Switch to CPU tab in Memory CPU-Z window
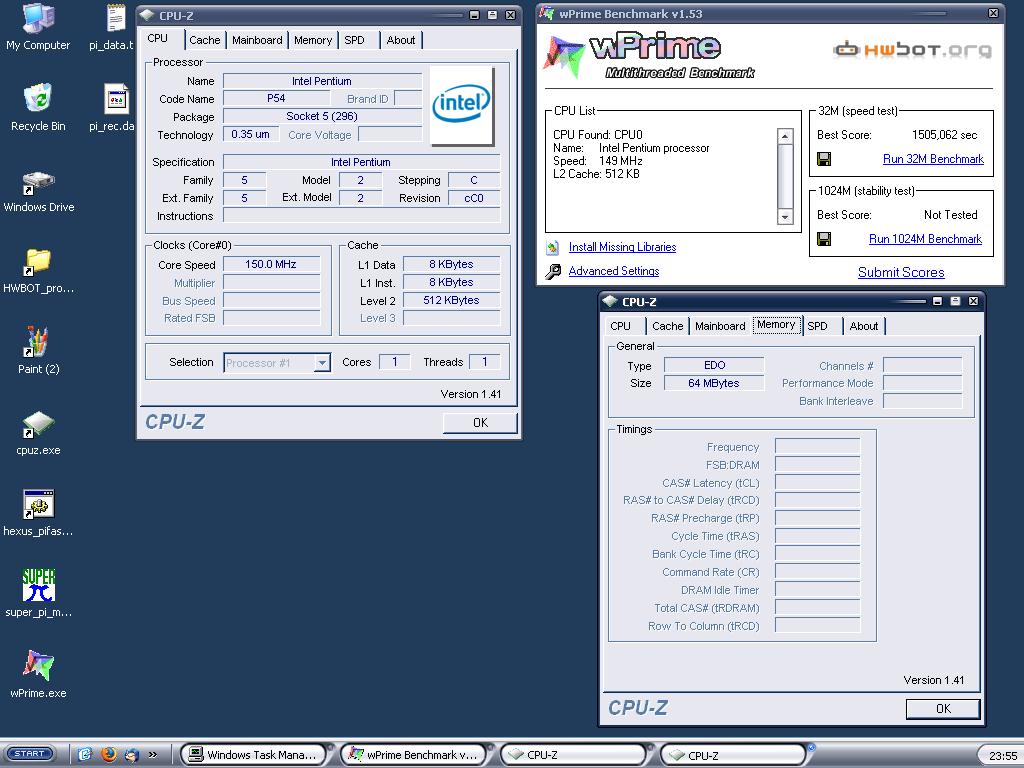The width and height of the screenshot is (1024, 768). coord(620,326)
